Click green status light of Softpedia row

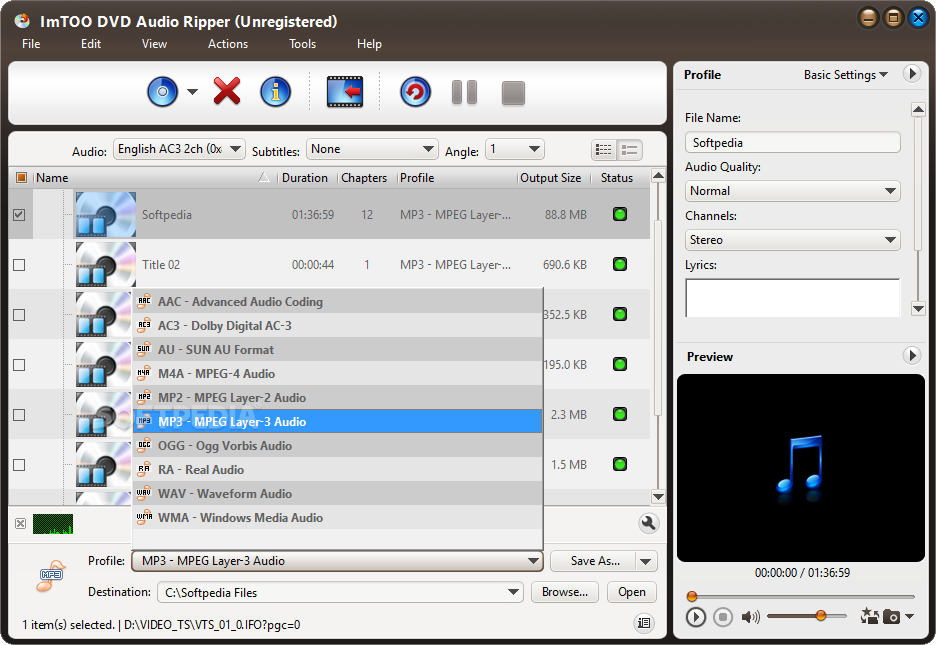[x=620, y=214]
